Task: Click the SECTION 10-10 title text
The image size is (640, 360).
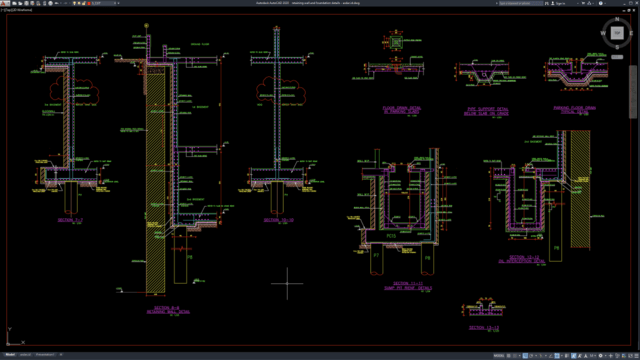Action: [x=278, y=220]
